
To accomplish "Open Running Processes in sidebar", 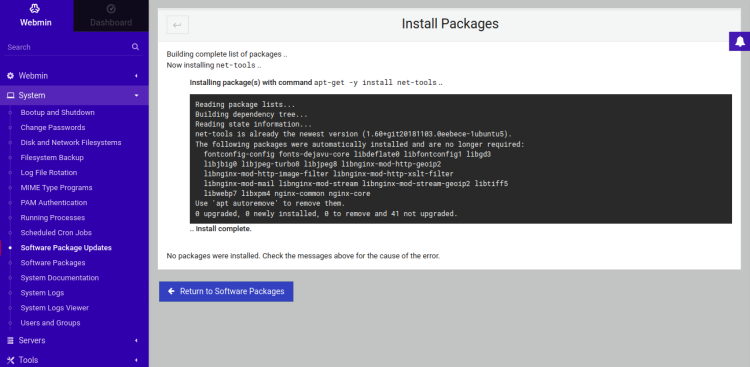I will [x=53, y=218].
